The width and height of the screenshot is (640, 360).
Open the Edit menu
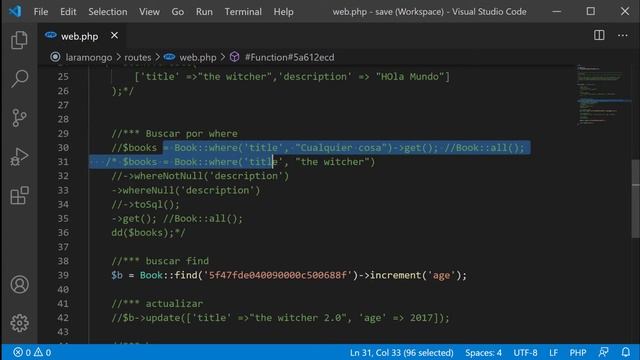(68, 11)
